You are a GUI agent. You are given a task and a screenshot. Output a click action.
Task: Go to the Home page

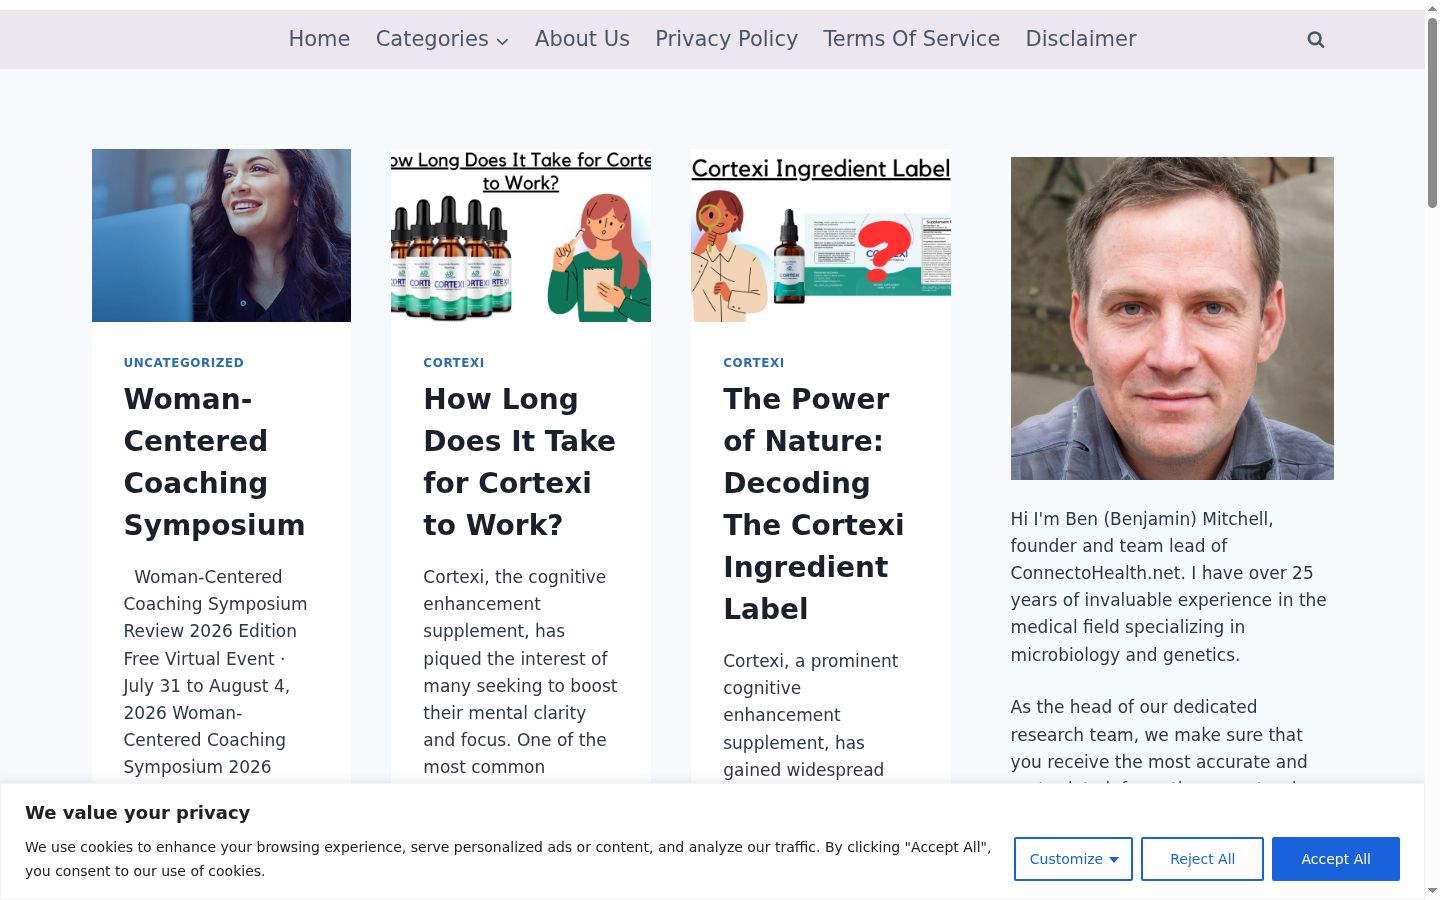pos(319,39)
